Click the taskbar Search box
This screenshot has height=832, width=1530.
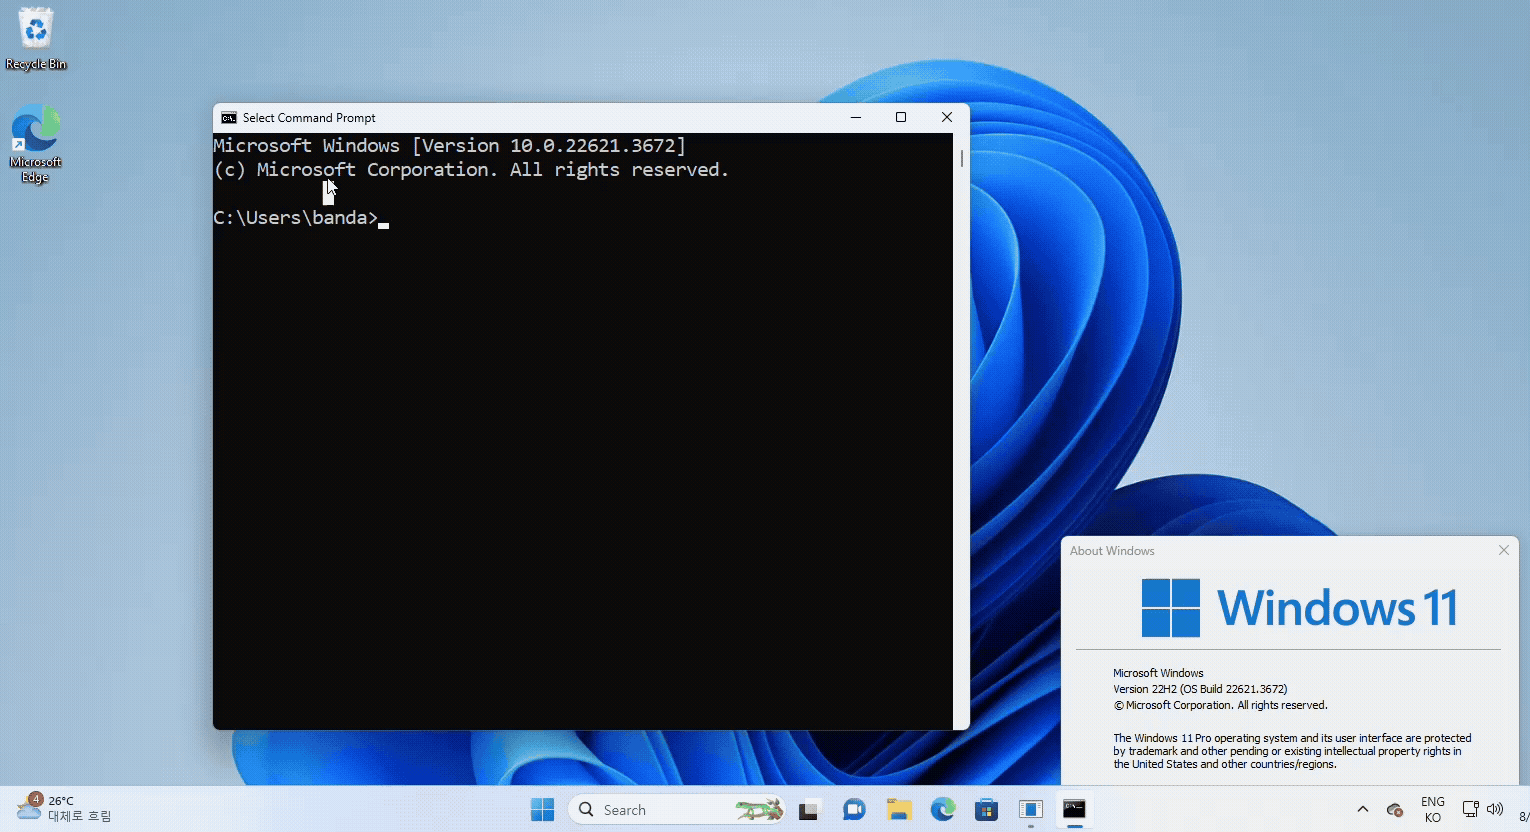point(676,810)
